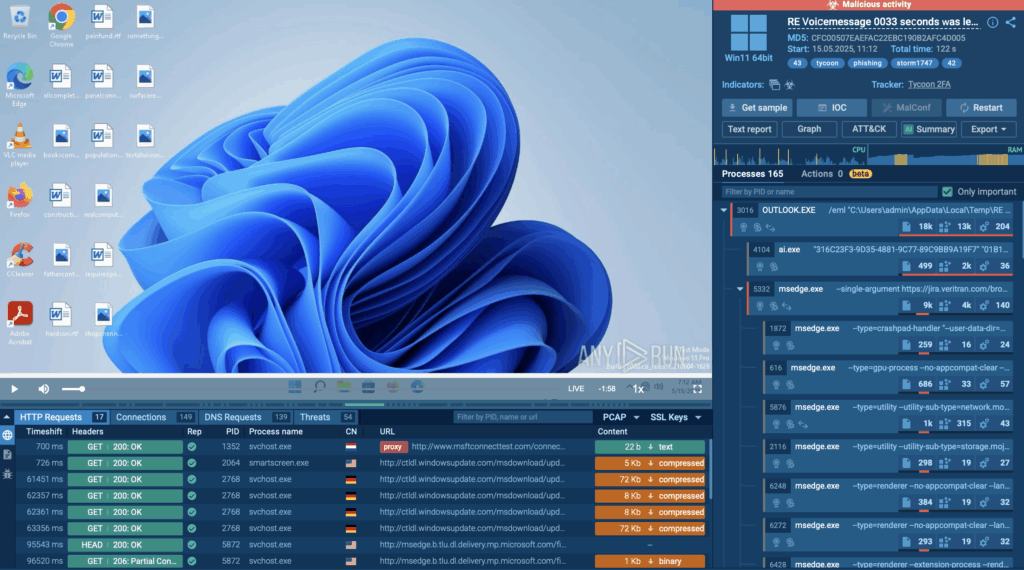1024x570 pixels.
Task: Click the Windows Start button in VM taskbar
Action: pyautogui.click(x=295, y=387)
